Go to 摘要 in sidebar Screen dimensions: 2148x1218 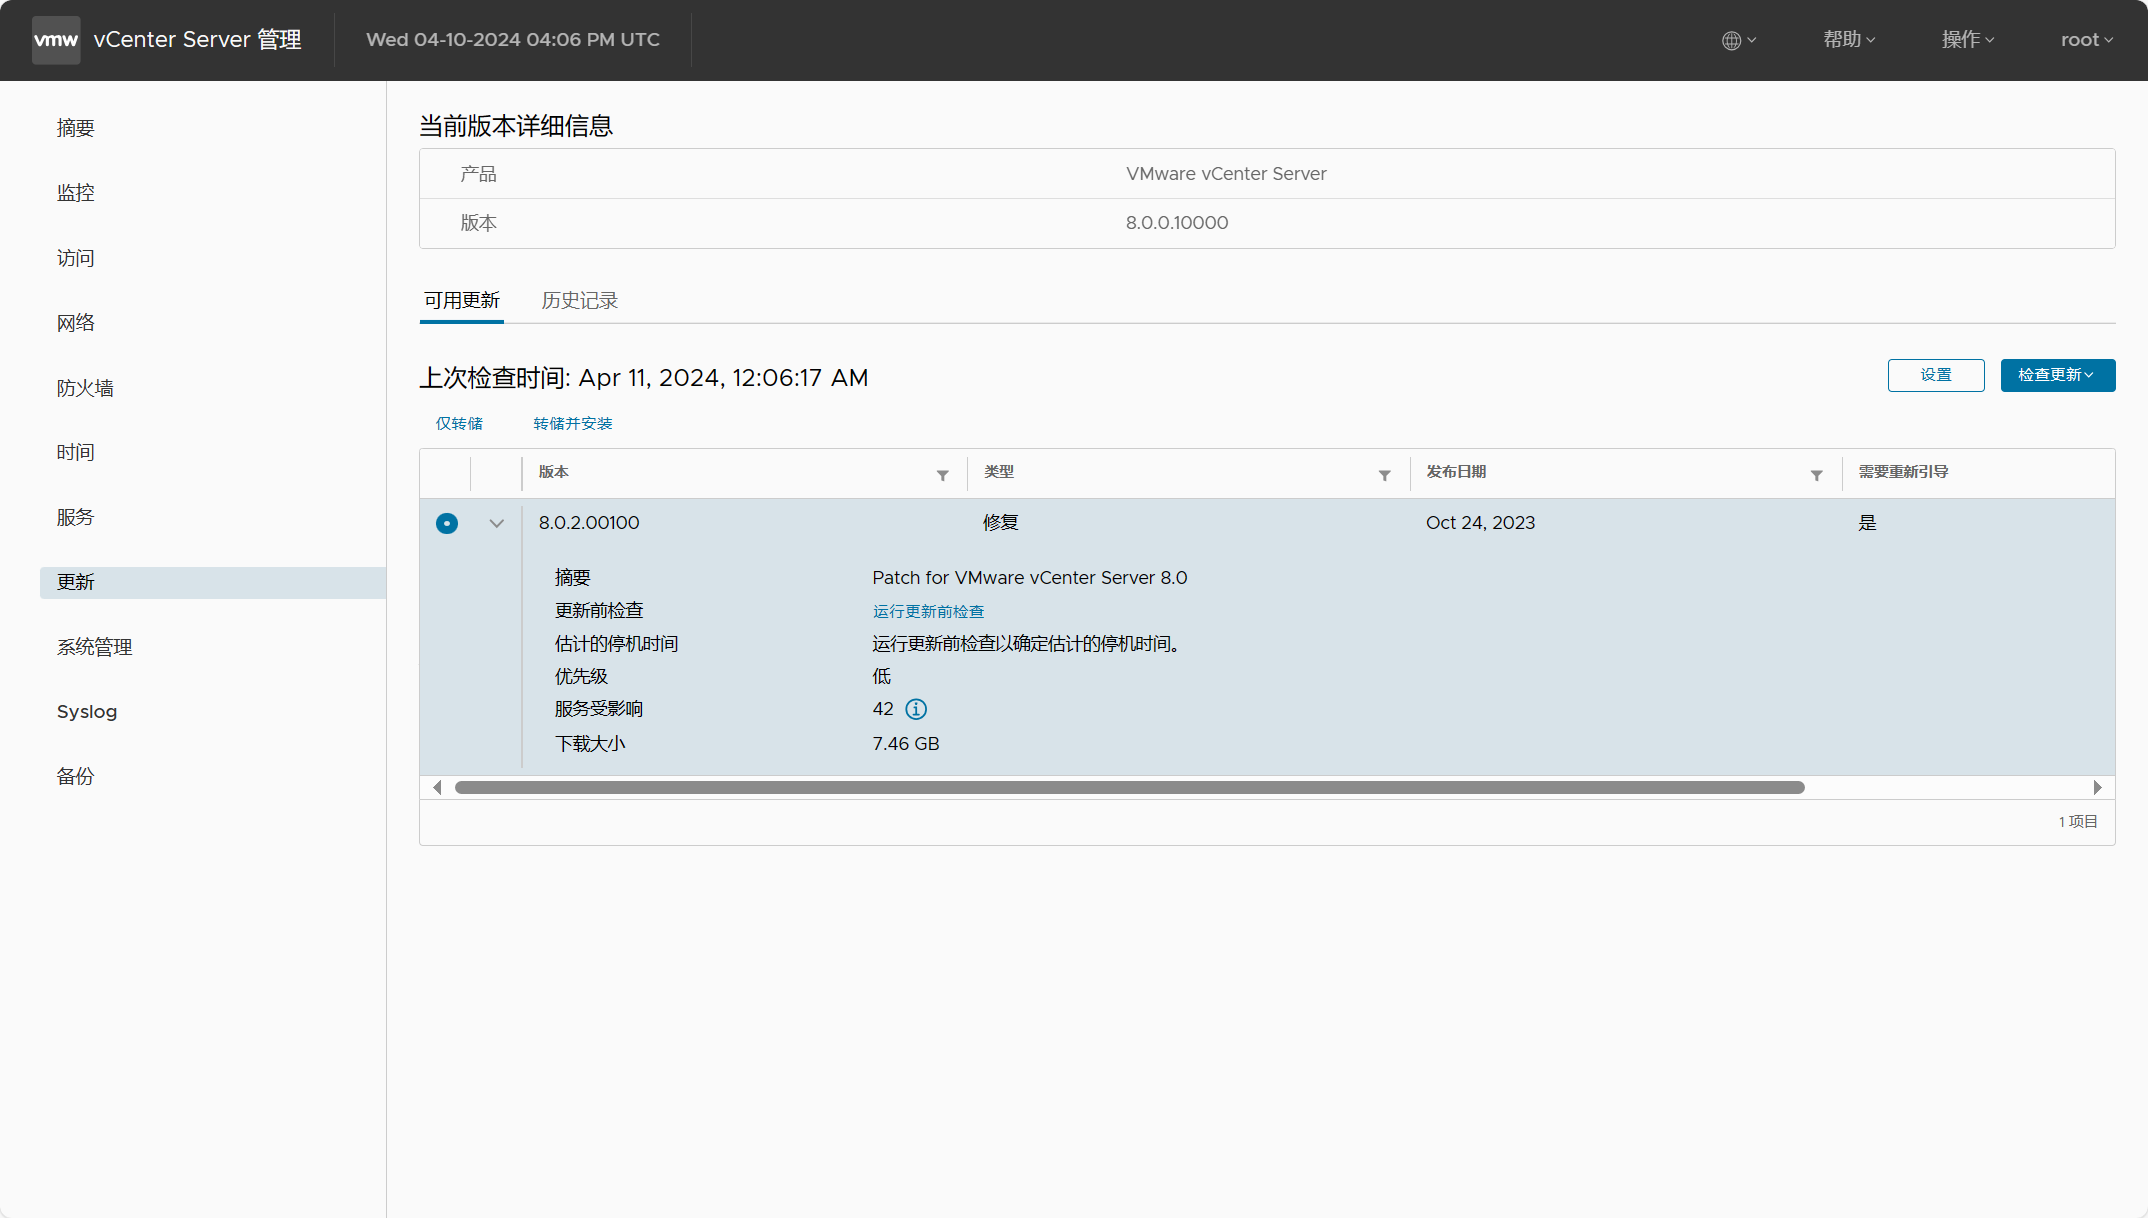[x=75, y=128]
